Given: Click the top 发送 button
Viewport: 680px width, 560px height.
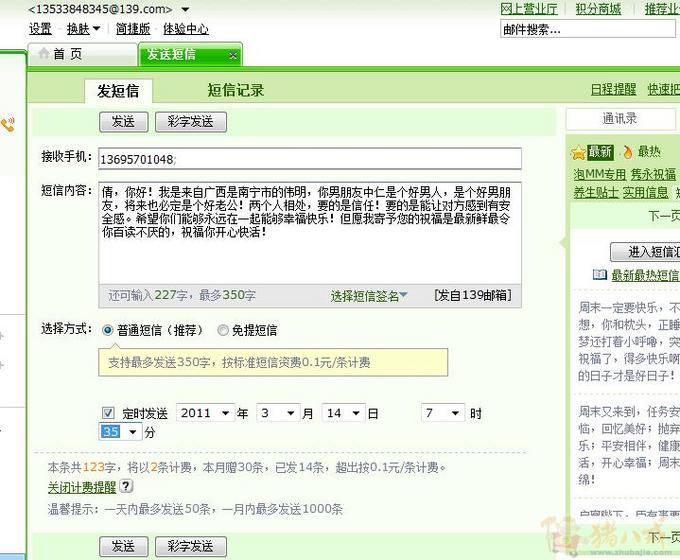Looking at the screenshot, I should 124,122.
